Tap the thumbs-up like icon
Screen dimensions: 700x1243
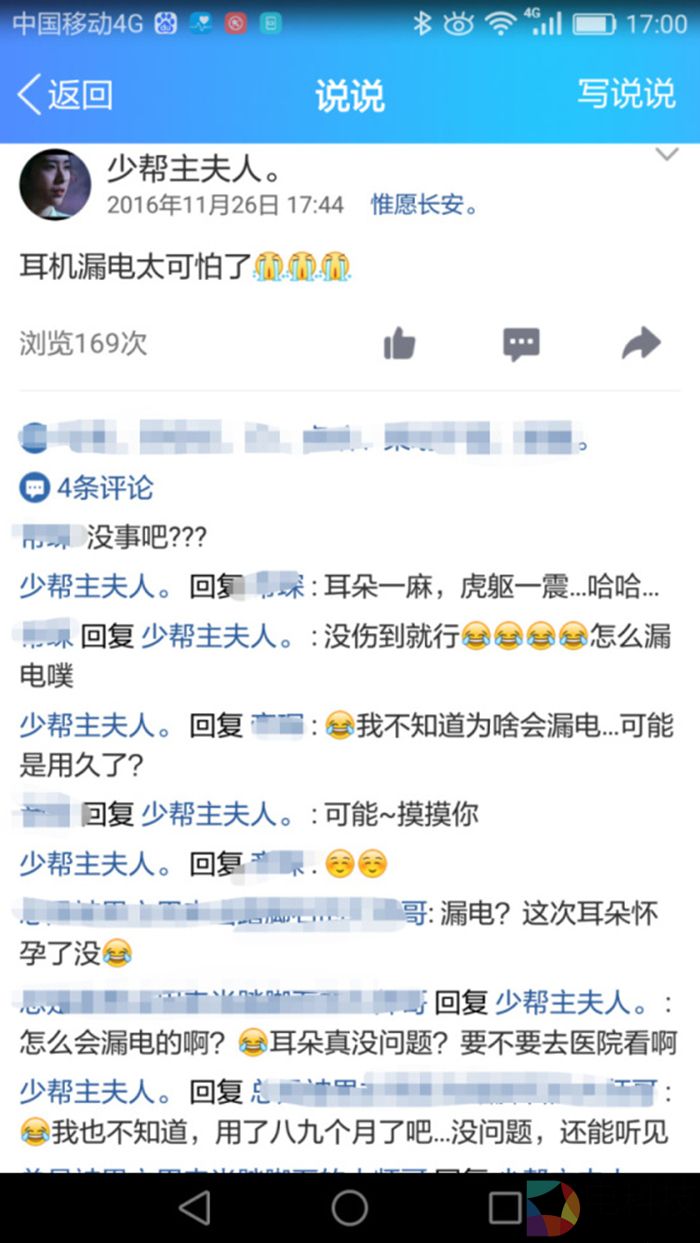[399, 344]
